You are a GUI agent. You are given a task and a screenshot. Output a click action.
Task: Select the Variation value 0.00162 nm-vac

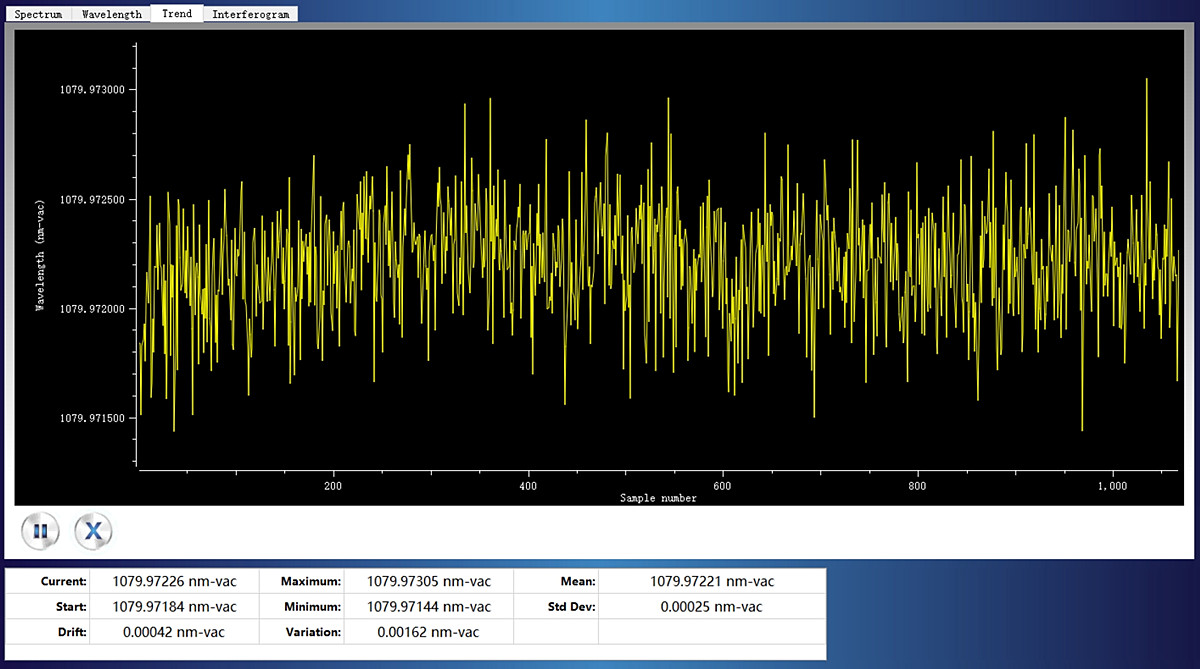(x=429, y=632)
